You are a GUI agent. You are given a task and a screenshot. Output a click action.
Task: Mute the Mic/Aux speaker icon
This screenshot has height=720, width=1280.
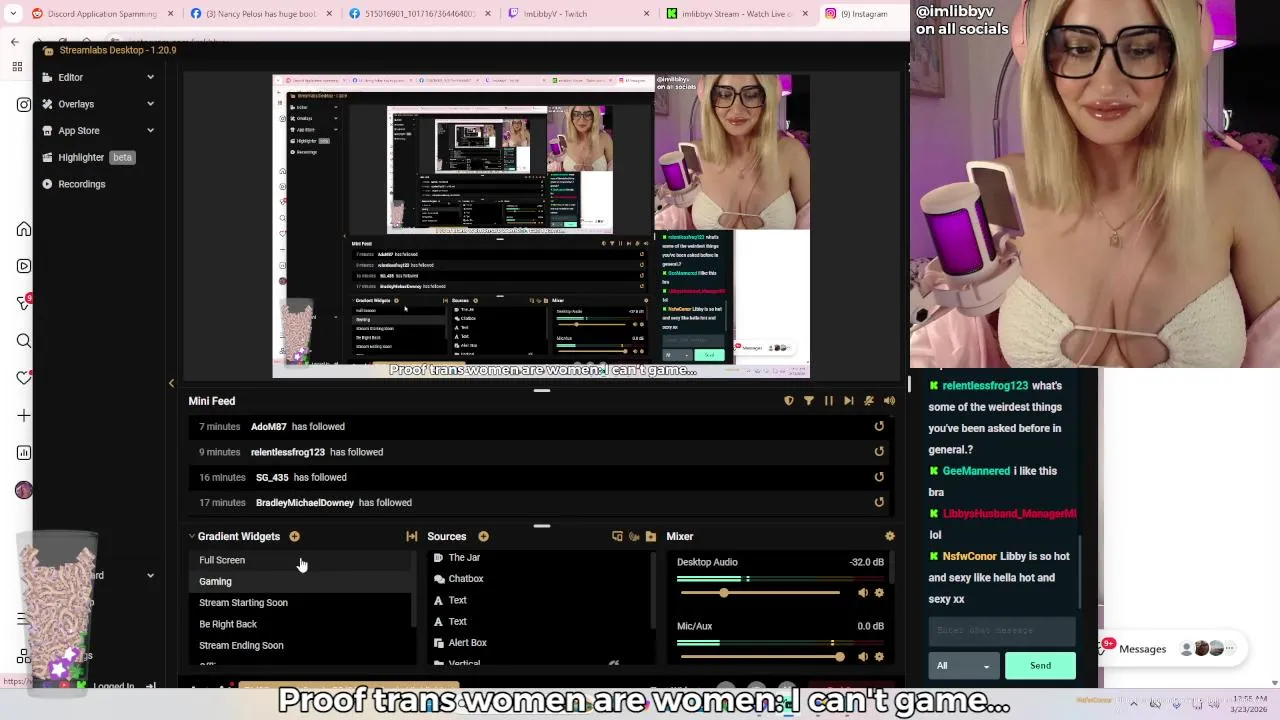click(x=862, y=657)
